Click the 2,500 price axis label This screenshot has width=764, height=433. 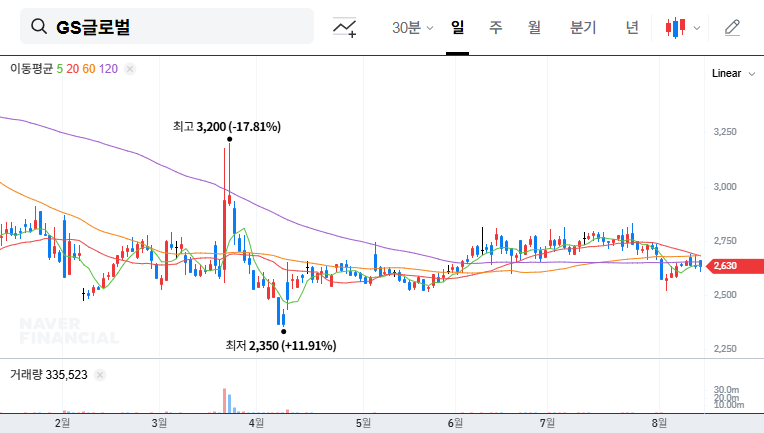(x=725, y=295)
